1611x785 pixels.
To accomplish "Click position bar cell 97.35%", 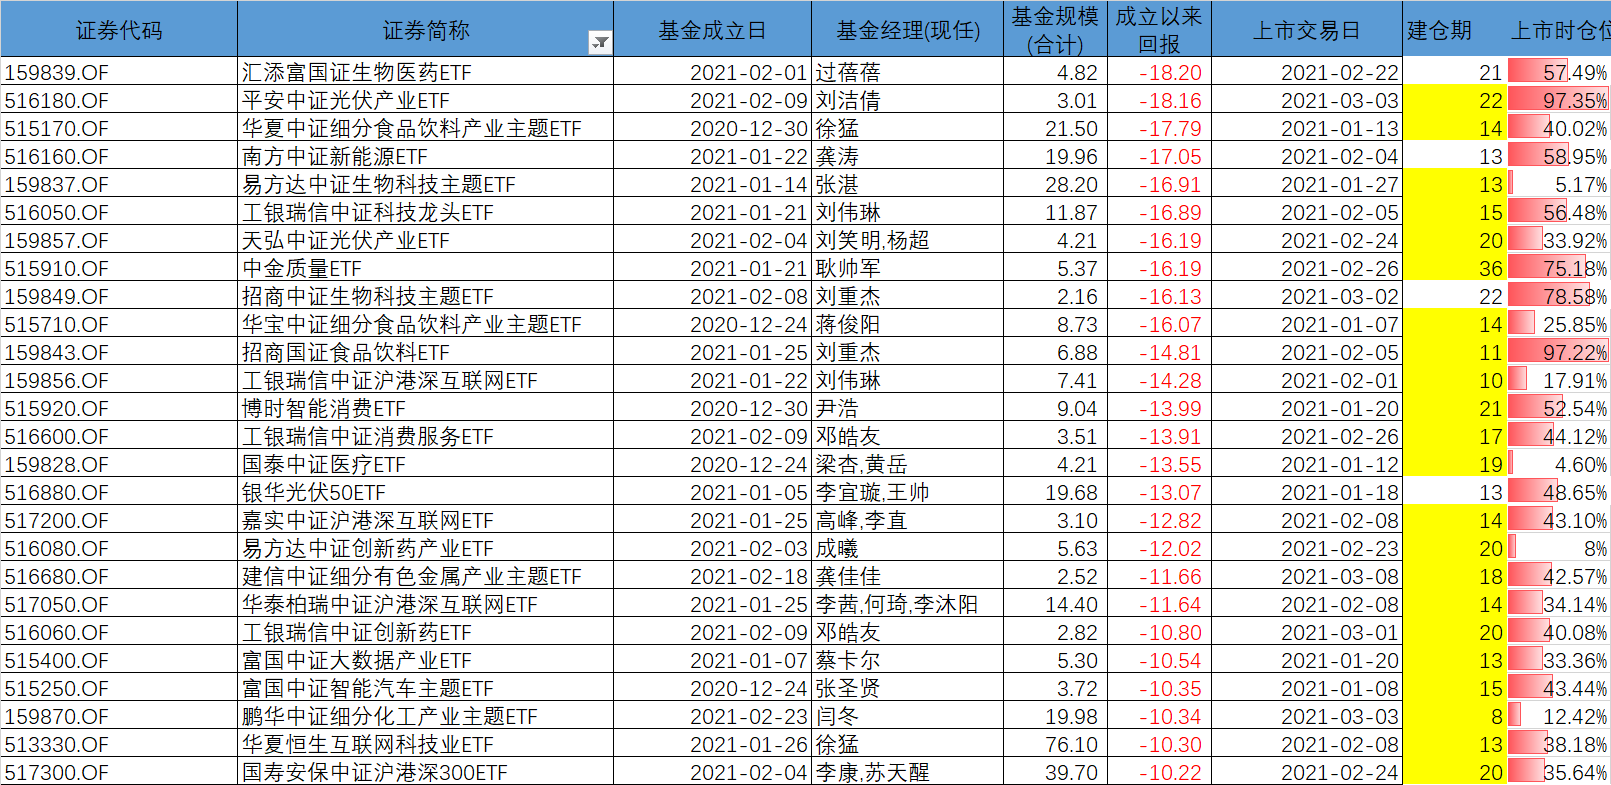I will [x=1559, y=100].
